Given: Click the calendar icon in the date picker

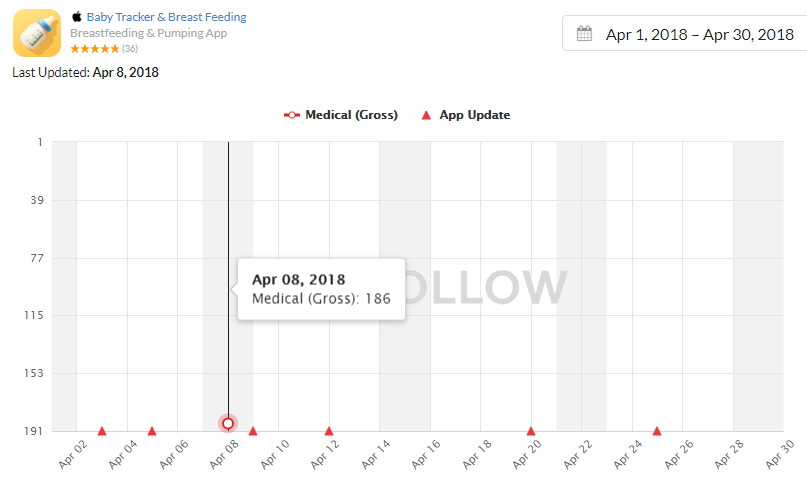Looking at the screenshot, I should [x=585, y=35].
